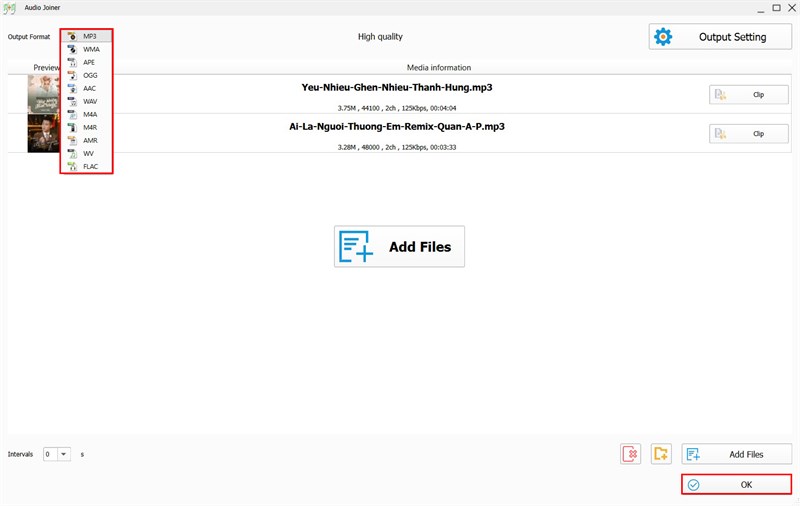This screenshot has width=800, height=506.
Task: Select MP3 in output format list
Action: point(89,36)
